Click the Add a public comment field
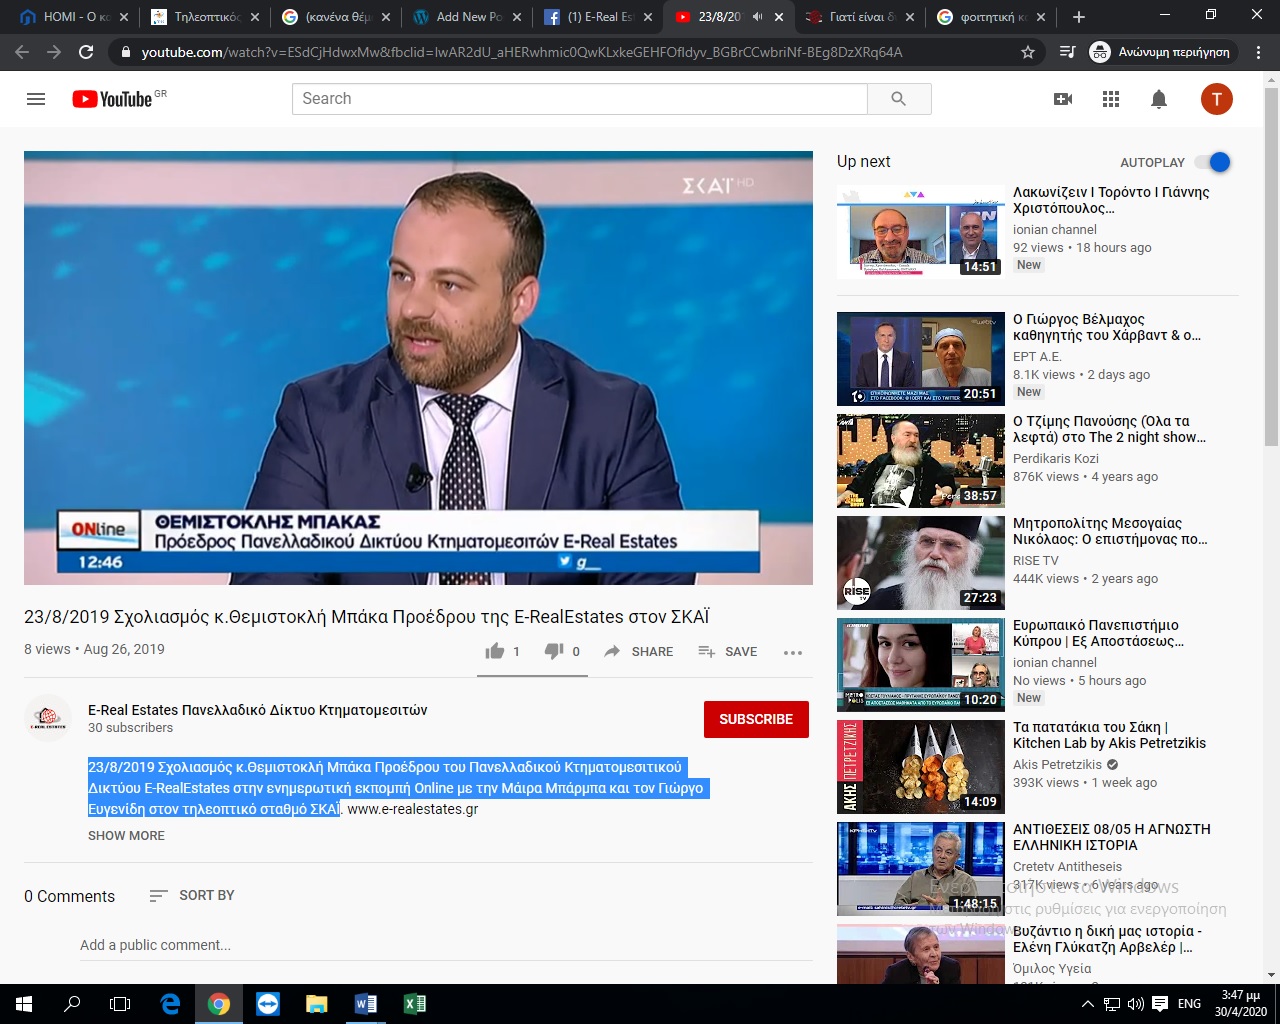Image resolution: width=1280 pixels, height=1024 pixels. [446, 945]
